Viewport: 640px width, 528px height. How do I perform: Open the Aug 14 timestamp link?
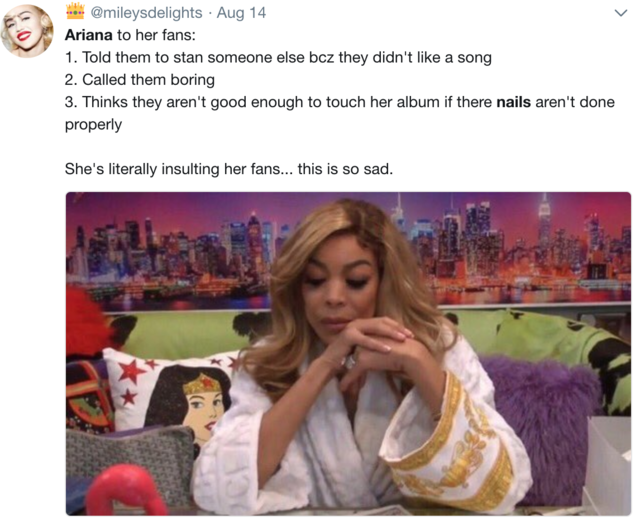(241, 13)
